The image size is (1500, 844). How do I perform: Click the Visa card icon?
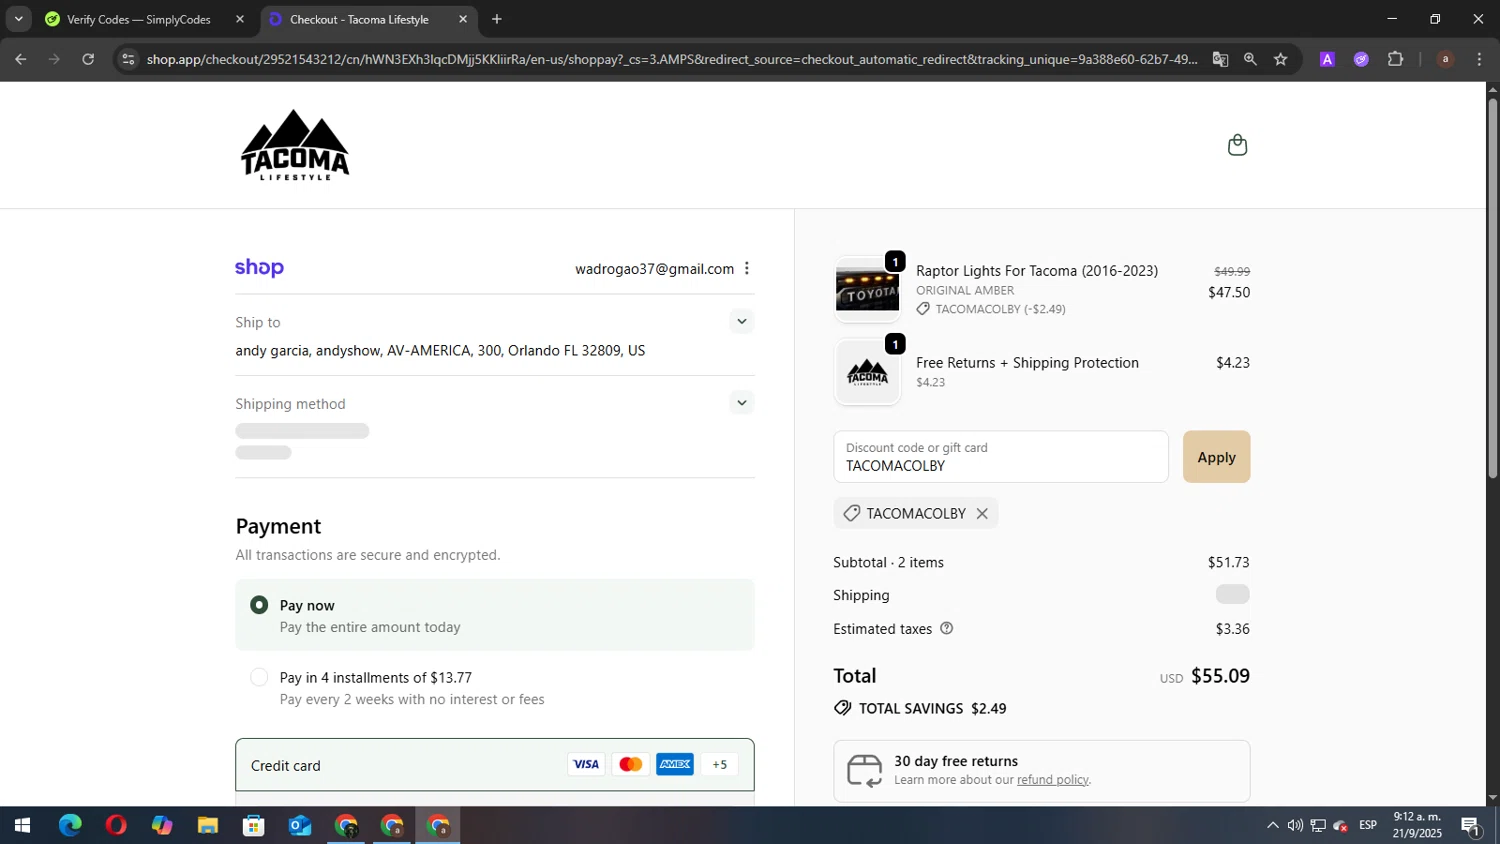(586, 764)
